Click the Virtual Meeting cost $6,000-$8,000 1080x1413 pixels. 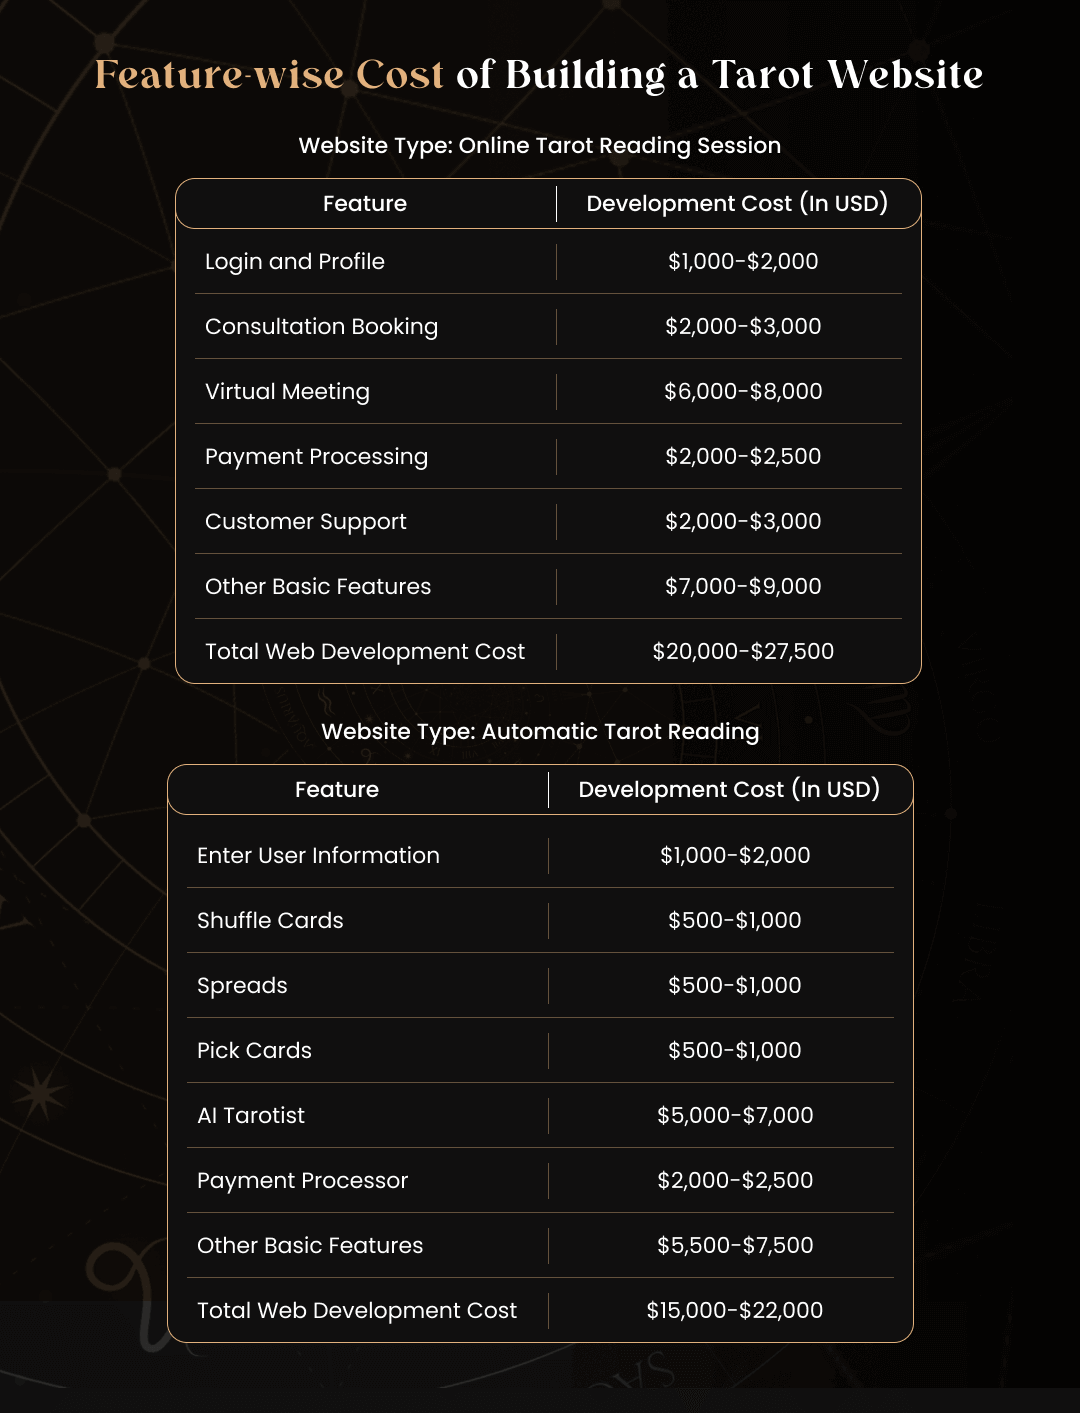point(743,391)
